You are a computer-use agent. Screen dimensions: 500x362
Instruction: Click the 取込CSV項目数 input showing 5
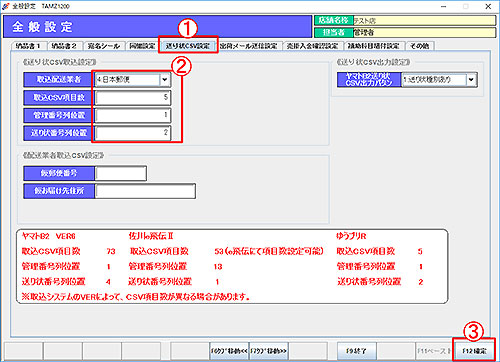pyautogui.click(x=133, y=97)
